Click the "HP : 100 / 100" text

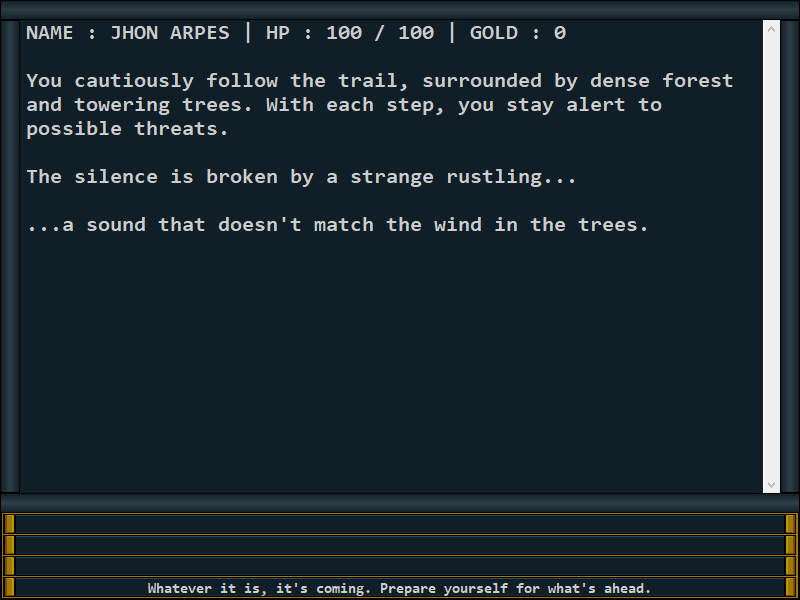point(350,33)
